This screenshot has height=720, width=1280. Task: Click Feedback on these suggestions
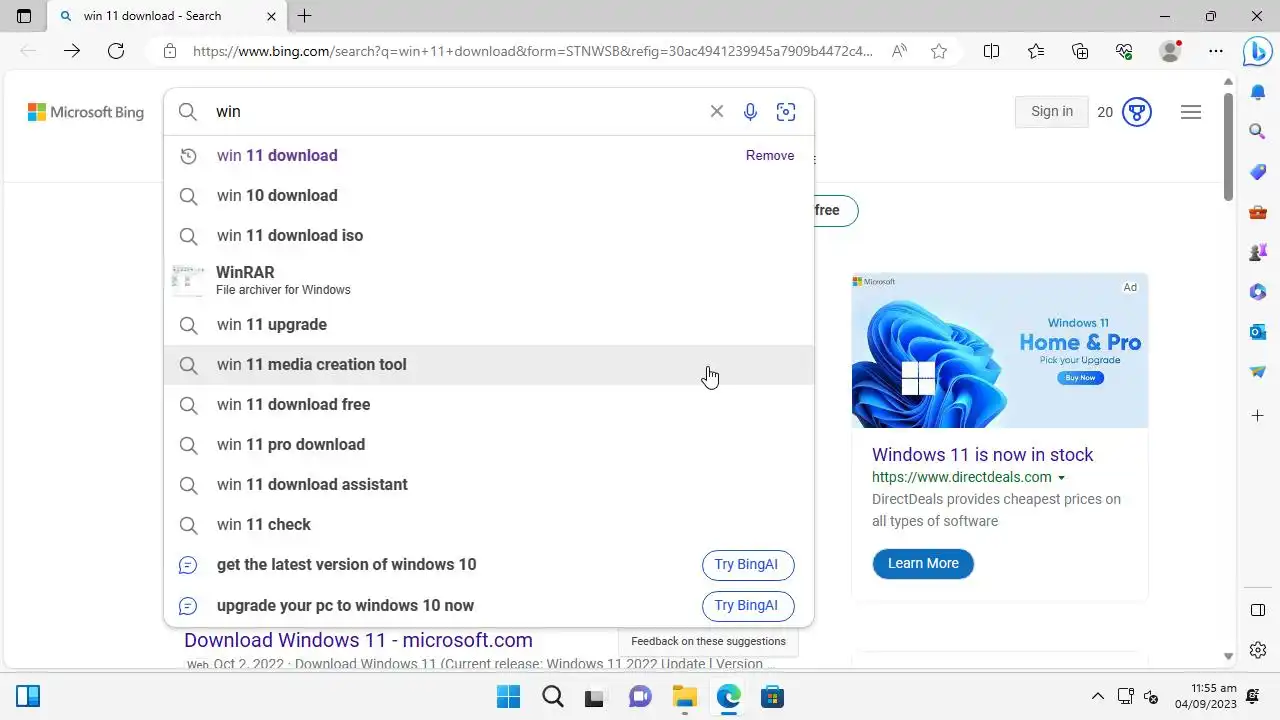(708, 641)
